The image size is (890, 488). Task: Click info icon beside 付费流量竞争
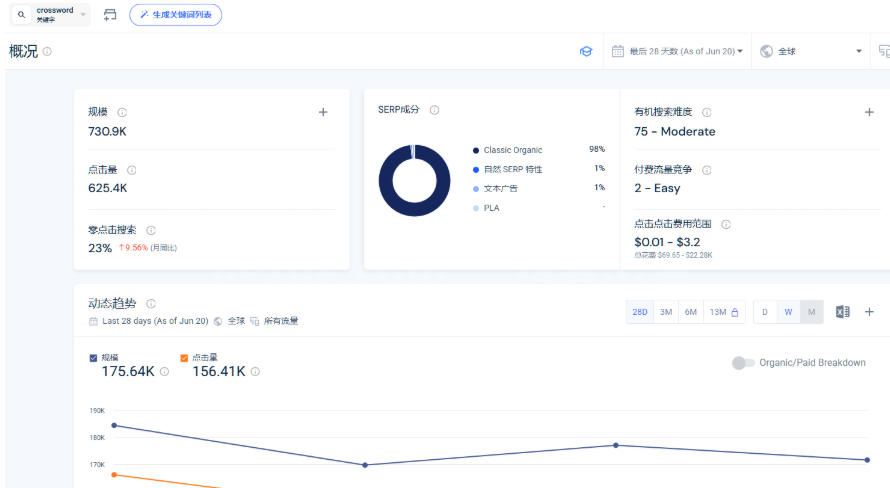pos(707,170)
